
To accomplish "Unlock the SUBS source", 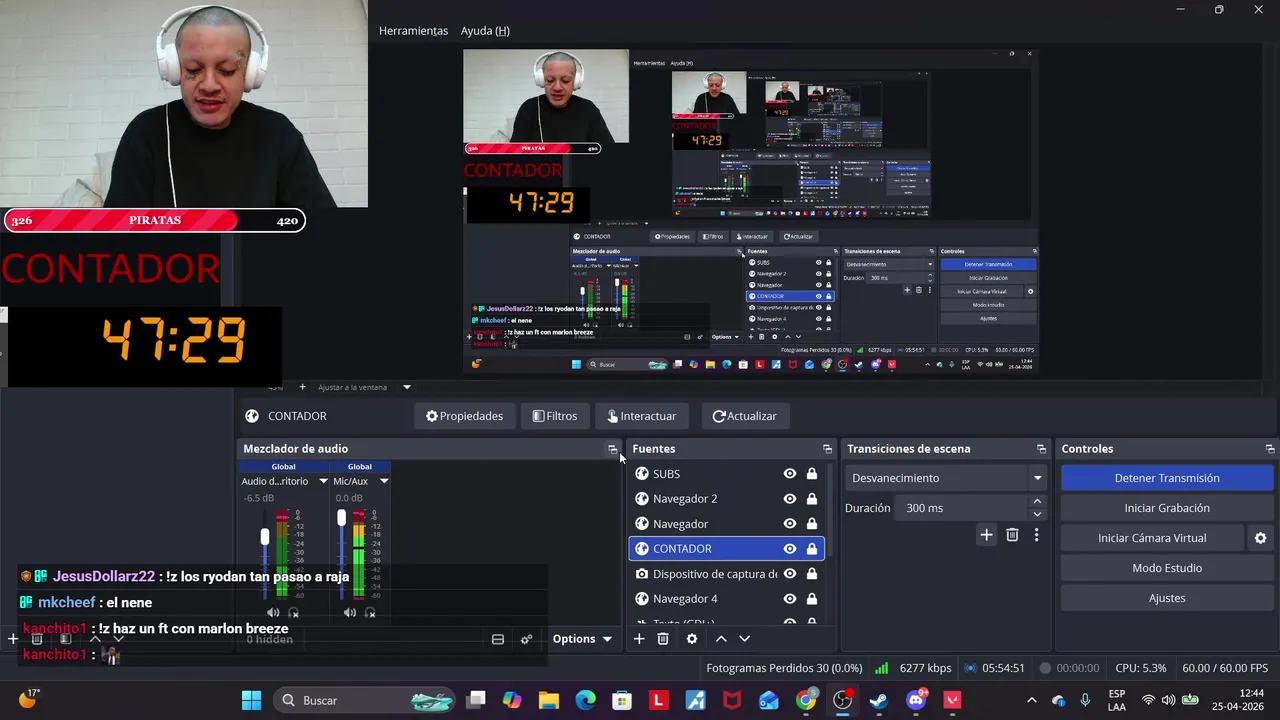I will pos(812,474).
